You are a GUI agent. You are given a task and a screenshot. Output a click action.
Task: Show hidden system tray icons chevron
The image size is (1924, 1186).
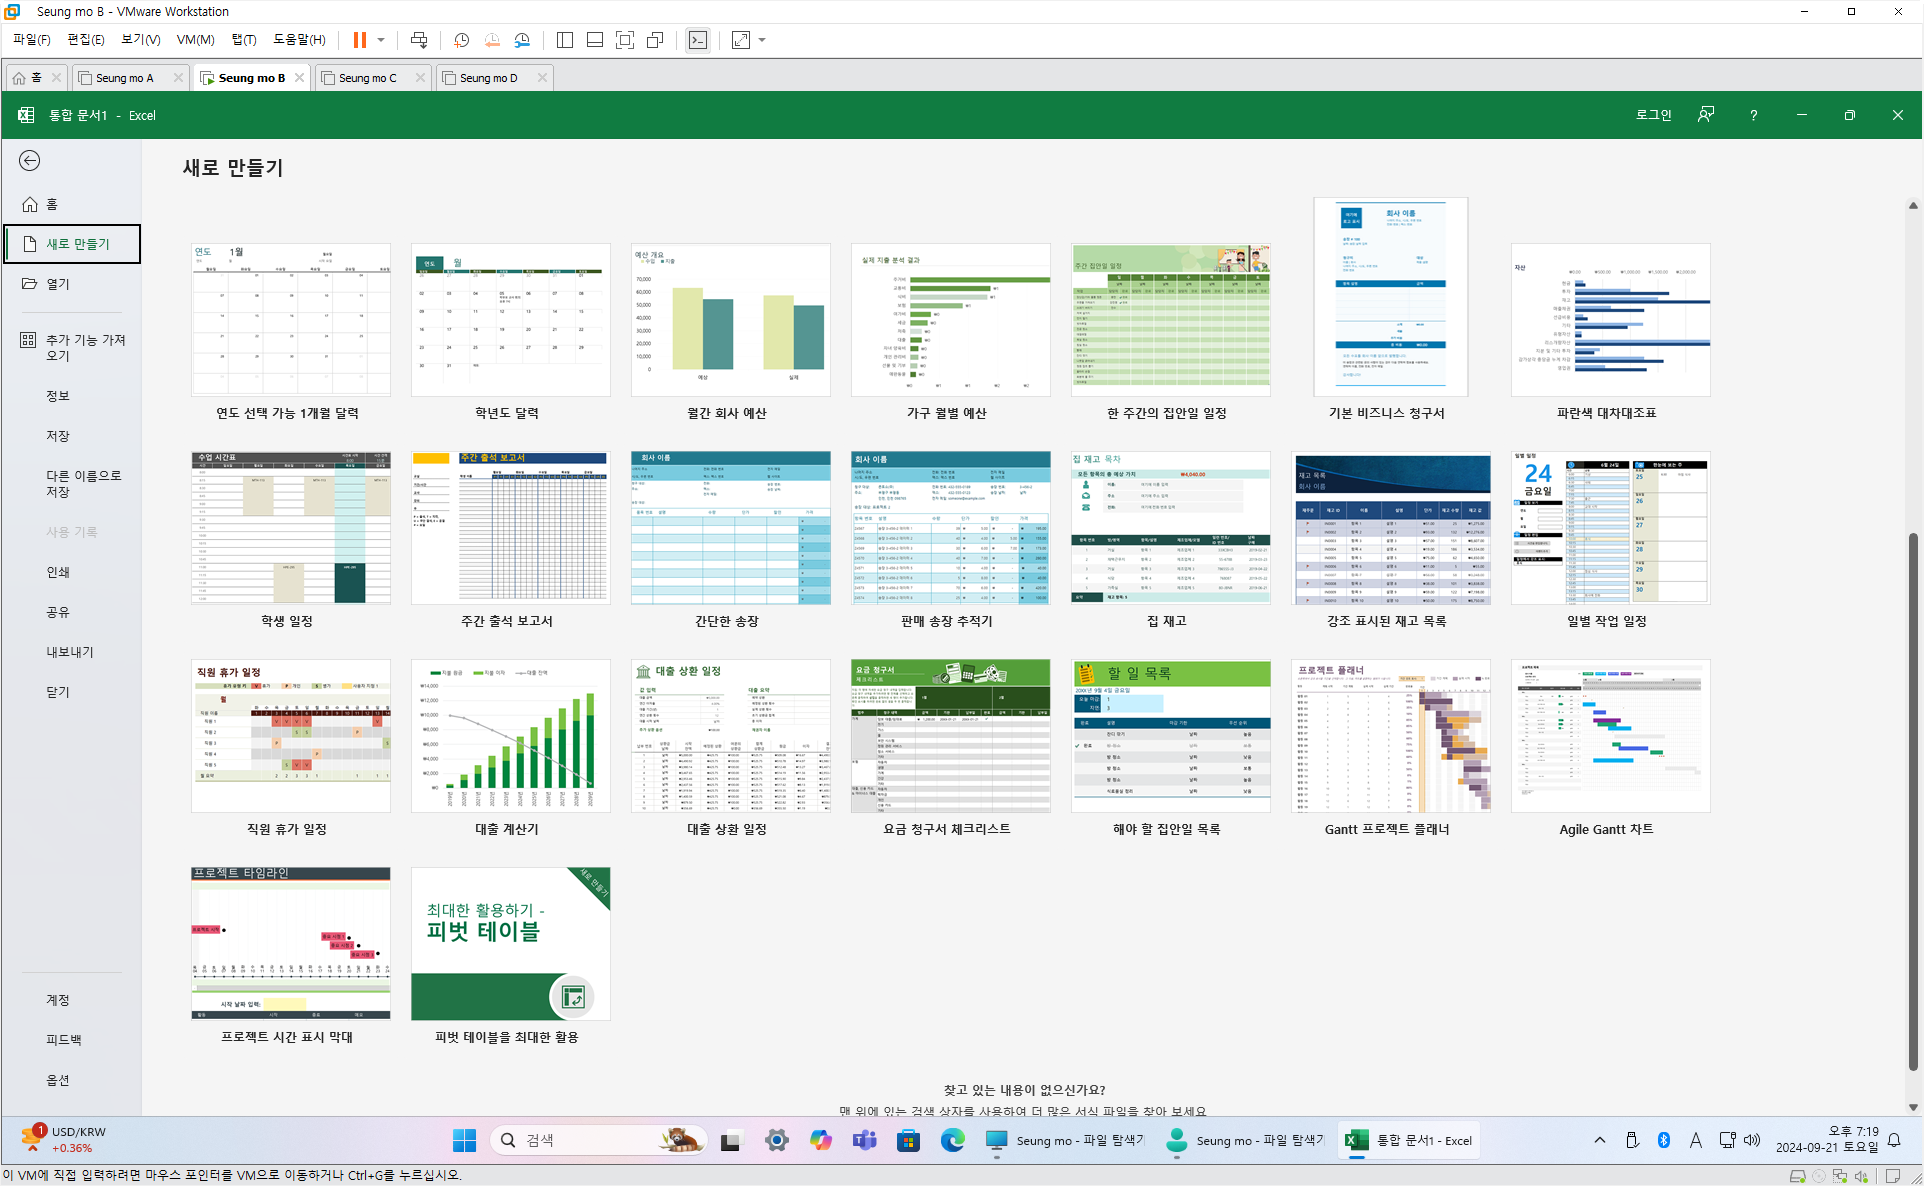(x=1599, y=1140)
